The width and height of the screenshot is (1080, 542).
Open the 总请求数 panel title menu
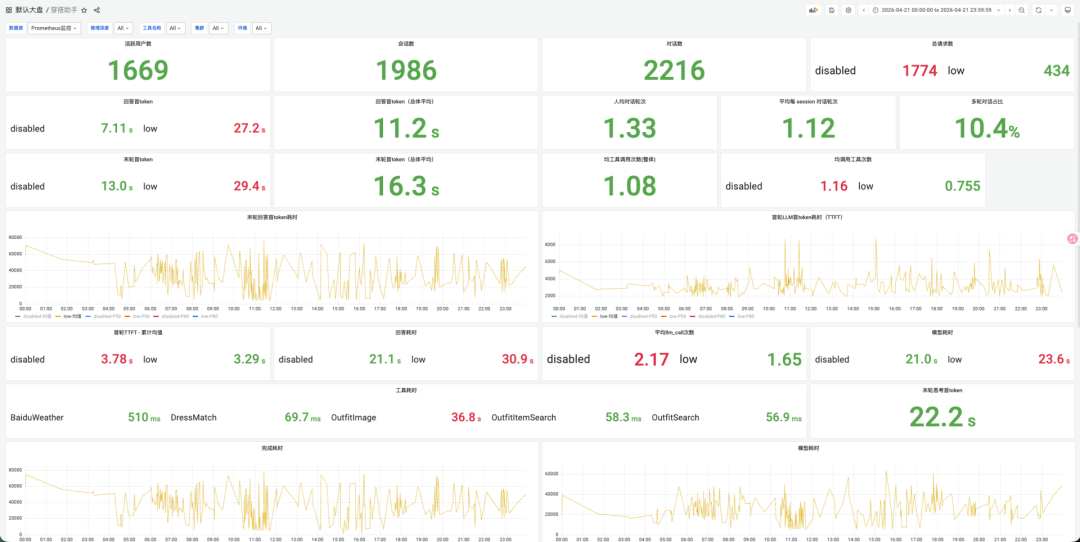pos(942,43)
